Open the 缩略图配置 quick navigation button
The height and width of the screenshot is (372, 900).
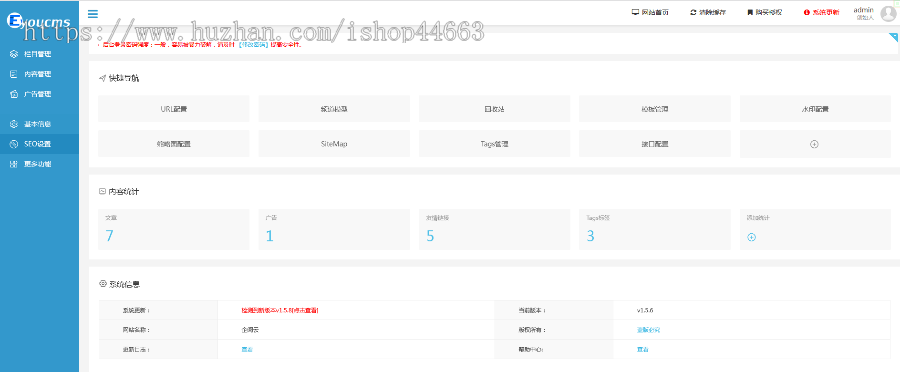(x=174, y=144)
